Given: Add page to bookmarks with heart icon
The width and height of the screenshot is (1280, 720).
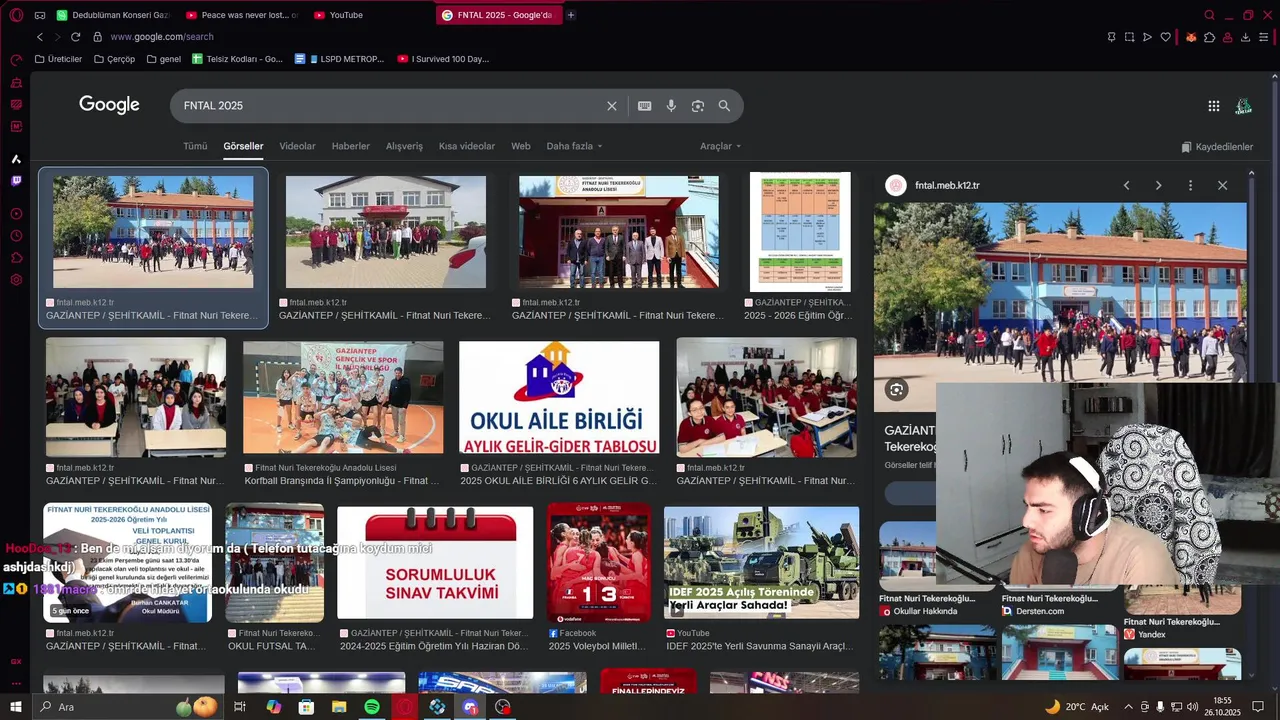Looking at the screenshot, I should [1165, 37].
